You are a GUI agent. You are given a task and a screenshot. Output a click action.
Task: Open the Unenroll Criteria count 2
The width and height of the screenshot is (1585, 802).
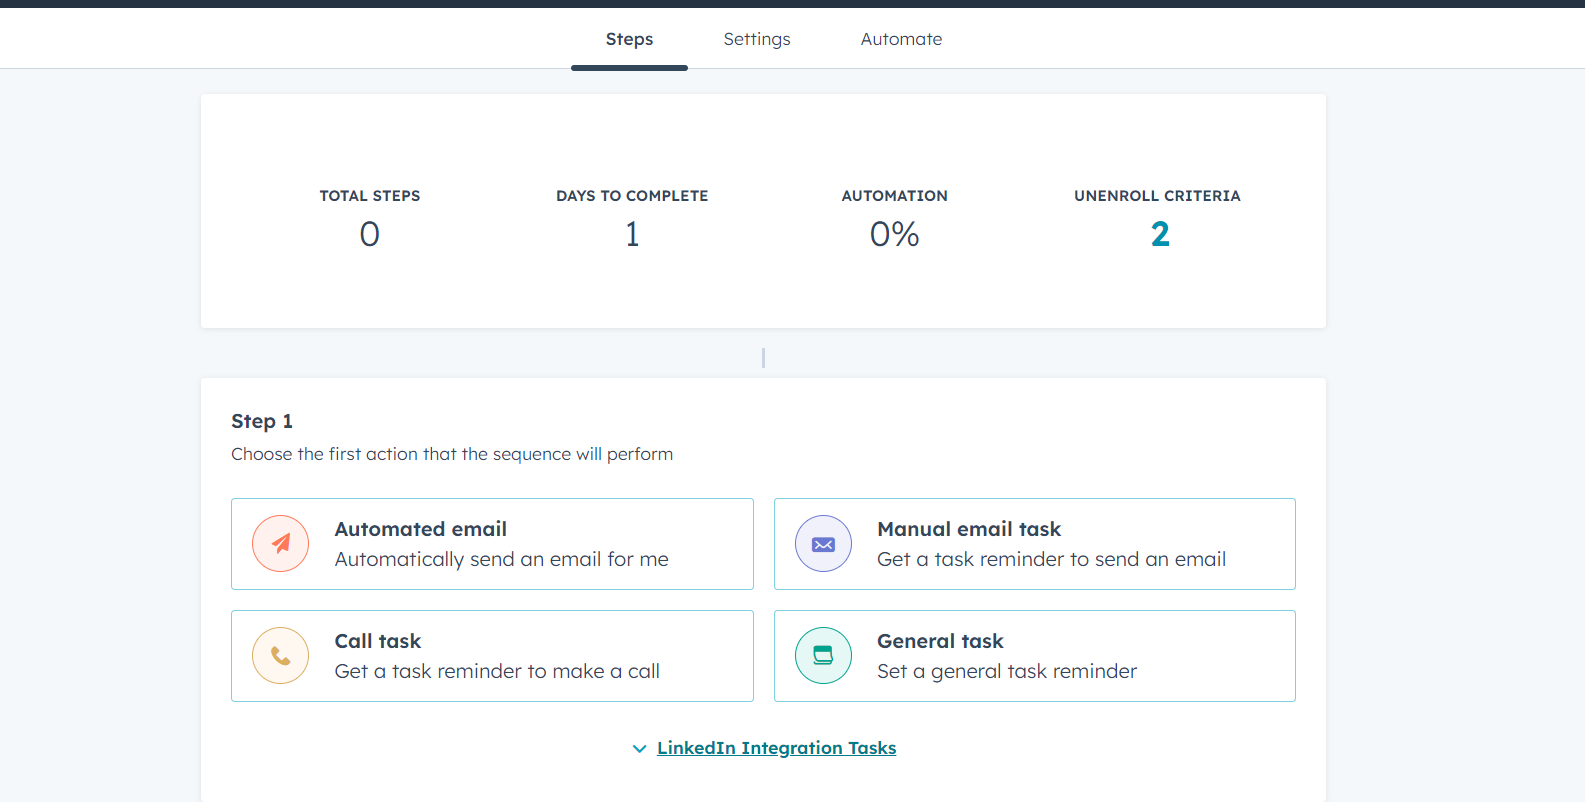[x=1159, y=234]
